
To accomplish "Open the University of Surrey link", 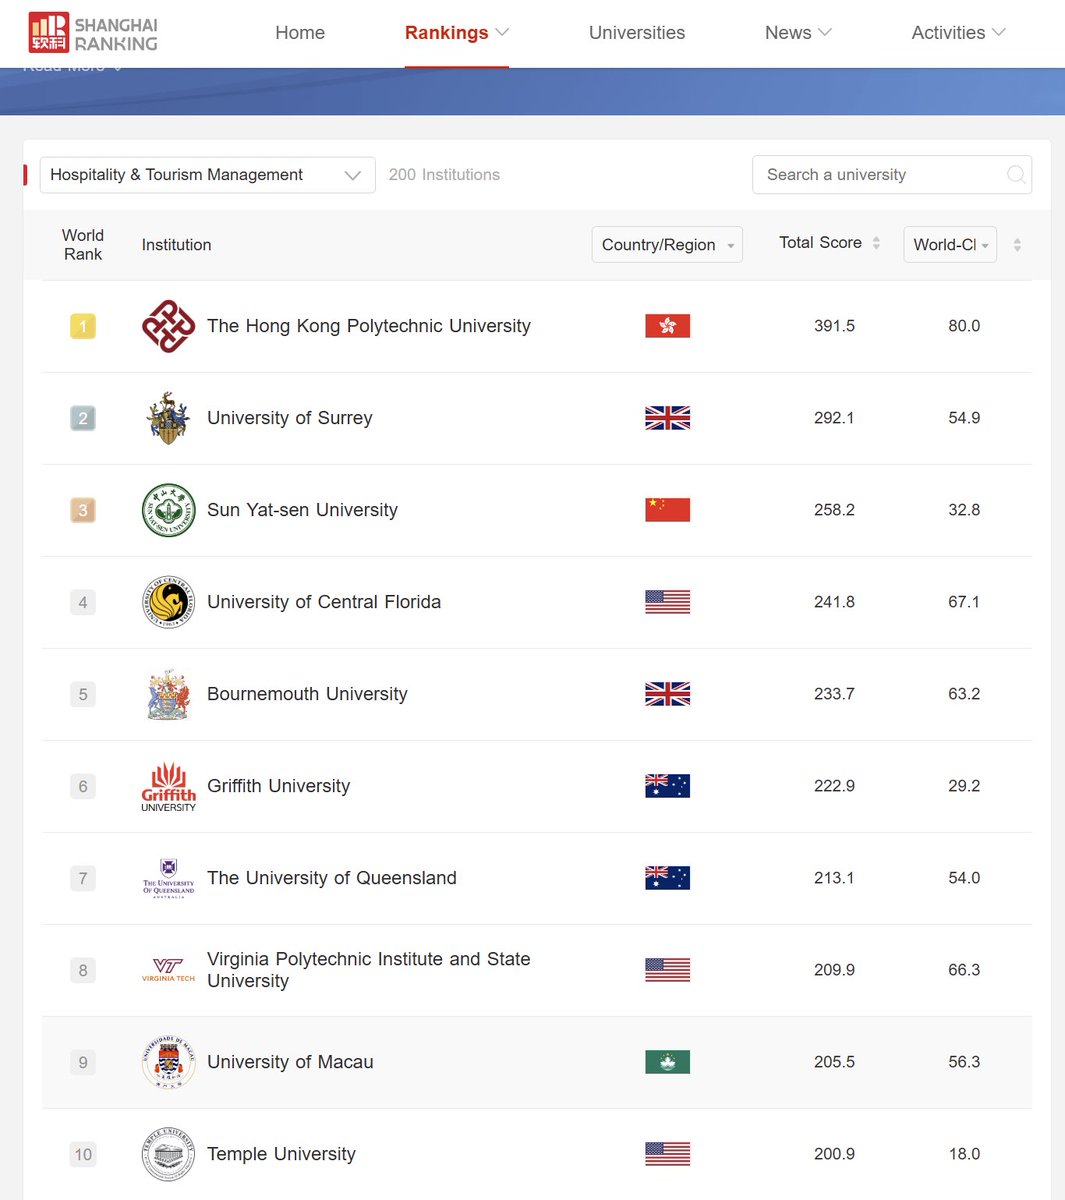I will [x=290, y=418].
